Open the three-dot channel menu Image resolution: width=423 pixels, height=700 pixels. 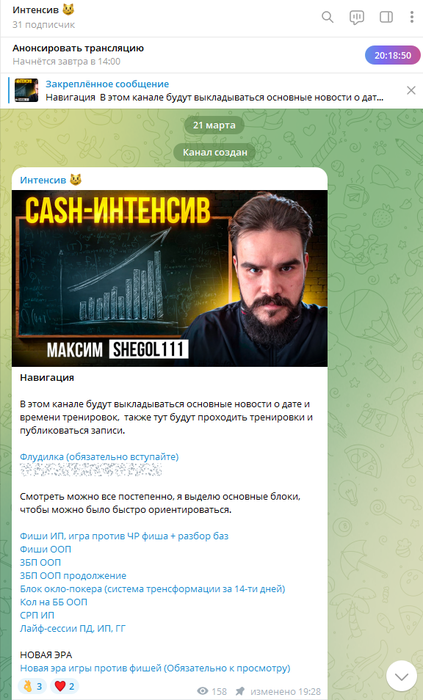(411, 17)
